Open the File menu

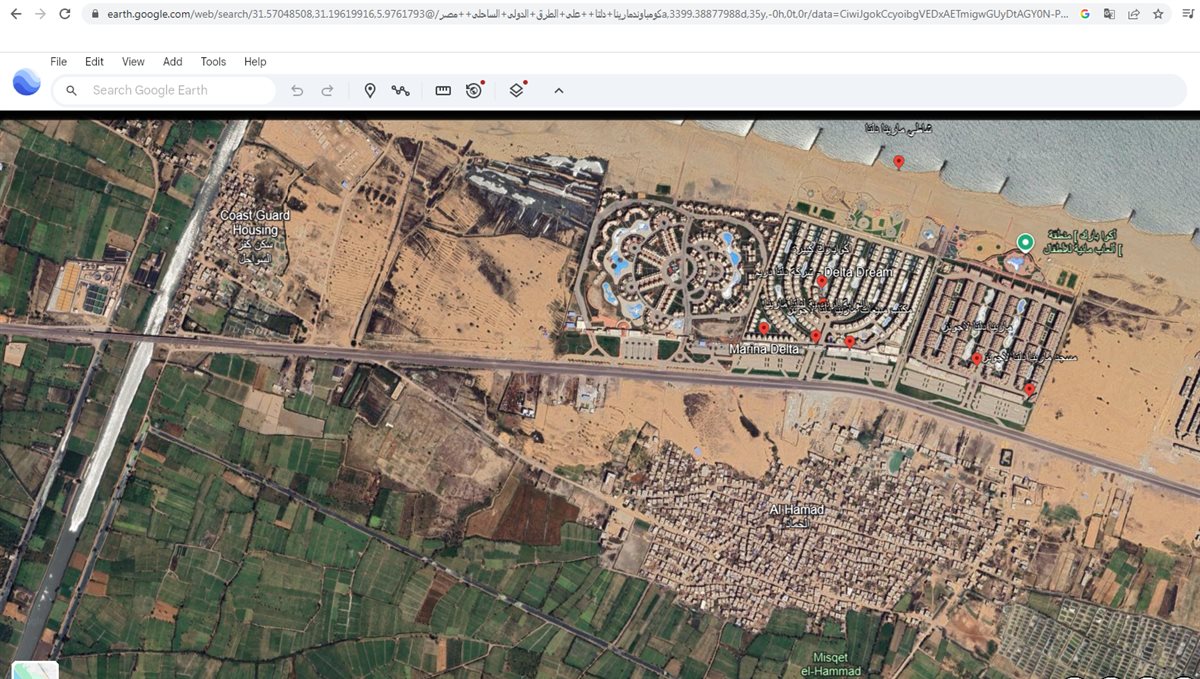click(x=59, y=61)
